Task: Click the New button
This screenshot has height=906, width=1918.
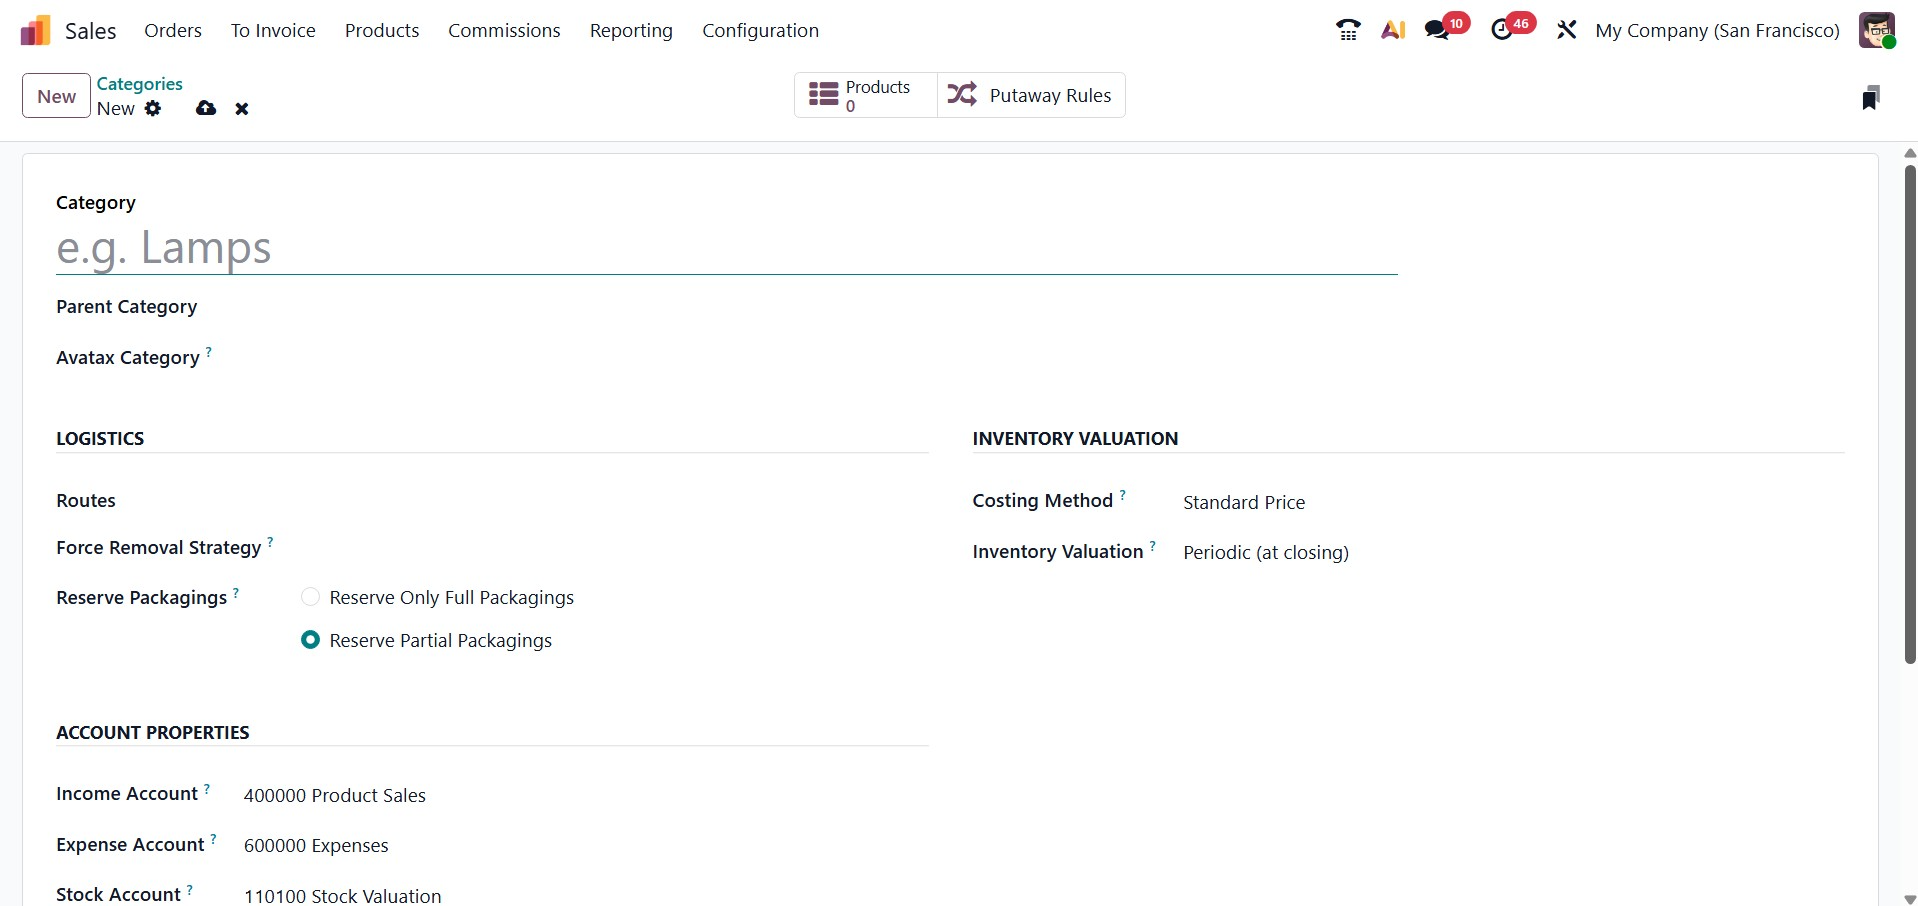Action: tap(56, 96)
